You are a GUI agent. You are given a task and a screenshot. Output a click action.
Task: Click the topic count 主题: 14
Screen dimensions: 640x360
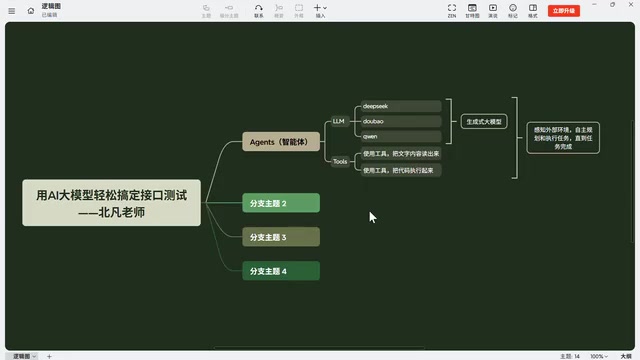pyautogui.click(x=569, y=356)
